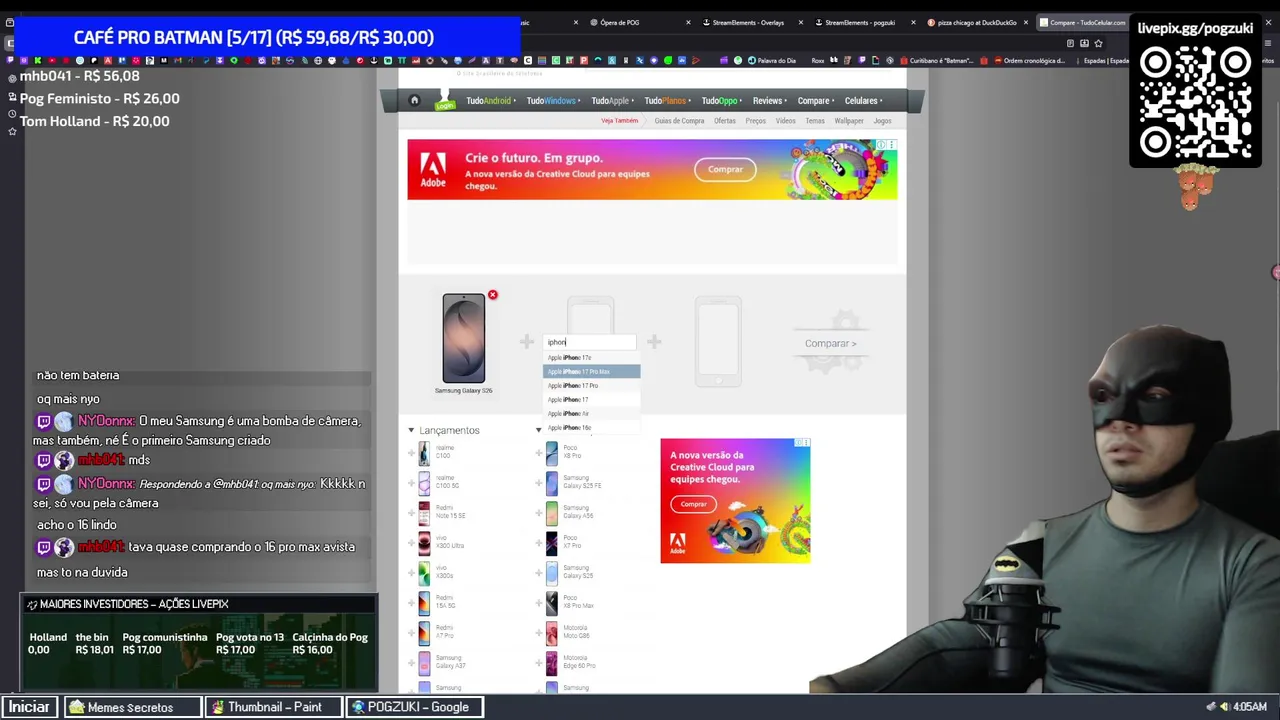
Task: Open Memes Secretos taskbar window
Action: click(132, 707)
